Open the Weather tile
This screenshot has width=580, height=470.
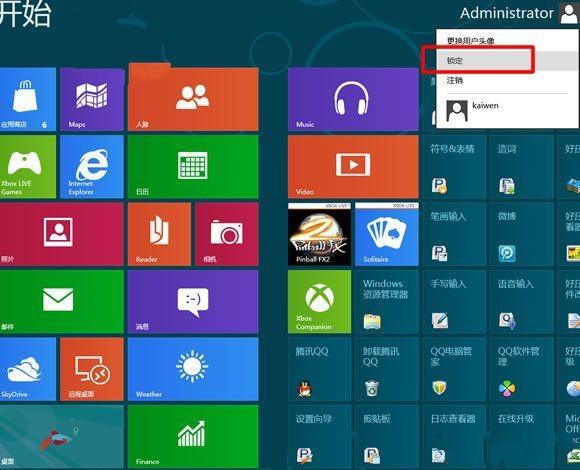[x=193, y=369]
